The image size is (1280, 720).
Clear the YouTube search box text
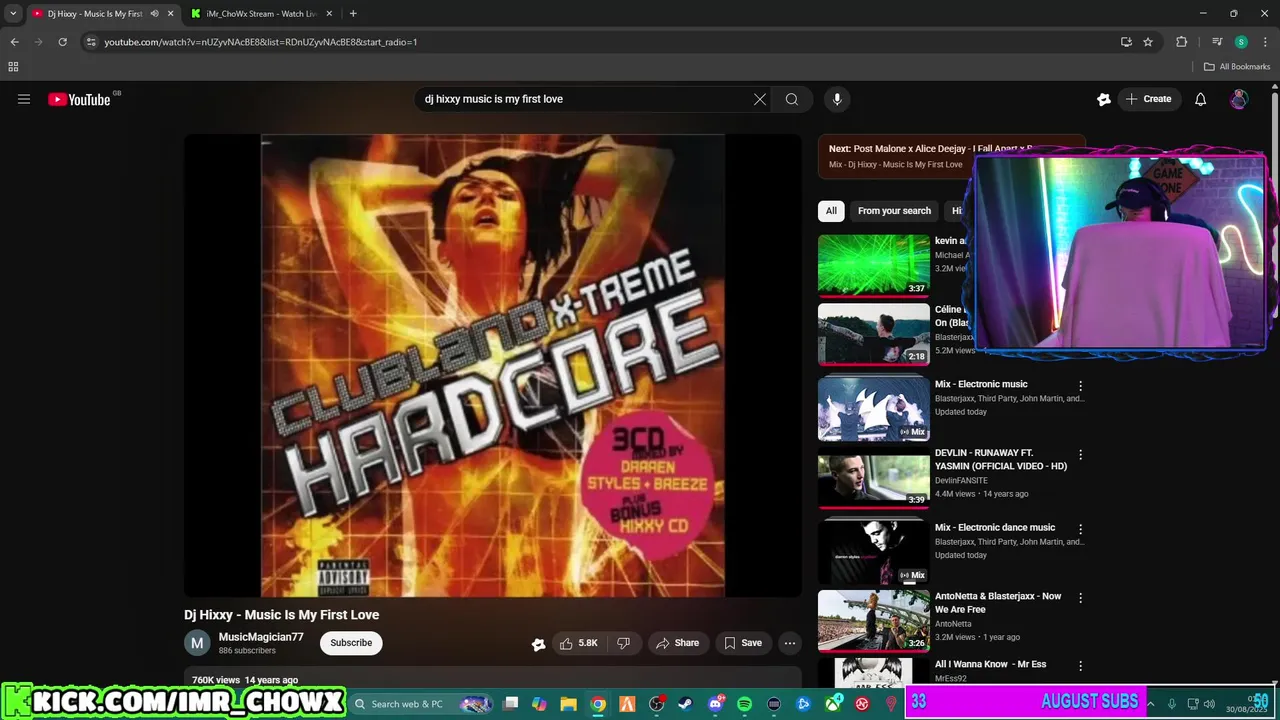pos(760,99)
